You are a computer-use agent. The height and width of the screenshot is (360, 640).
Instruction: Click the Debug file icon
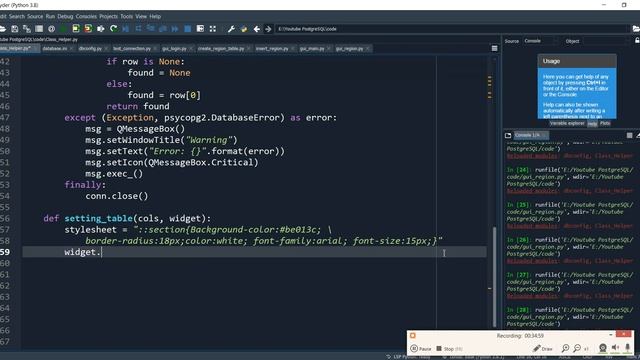point(126,29)
